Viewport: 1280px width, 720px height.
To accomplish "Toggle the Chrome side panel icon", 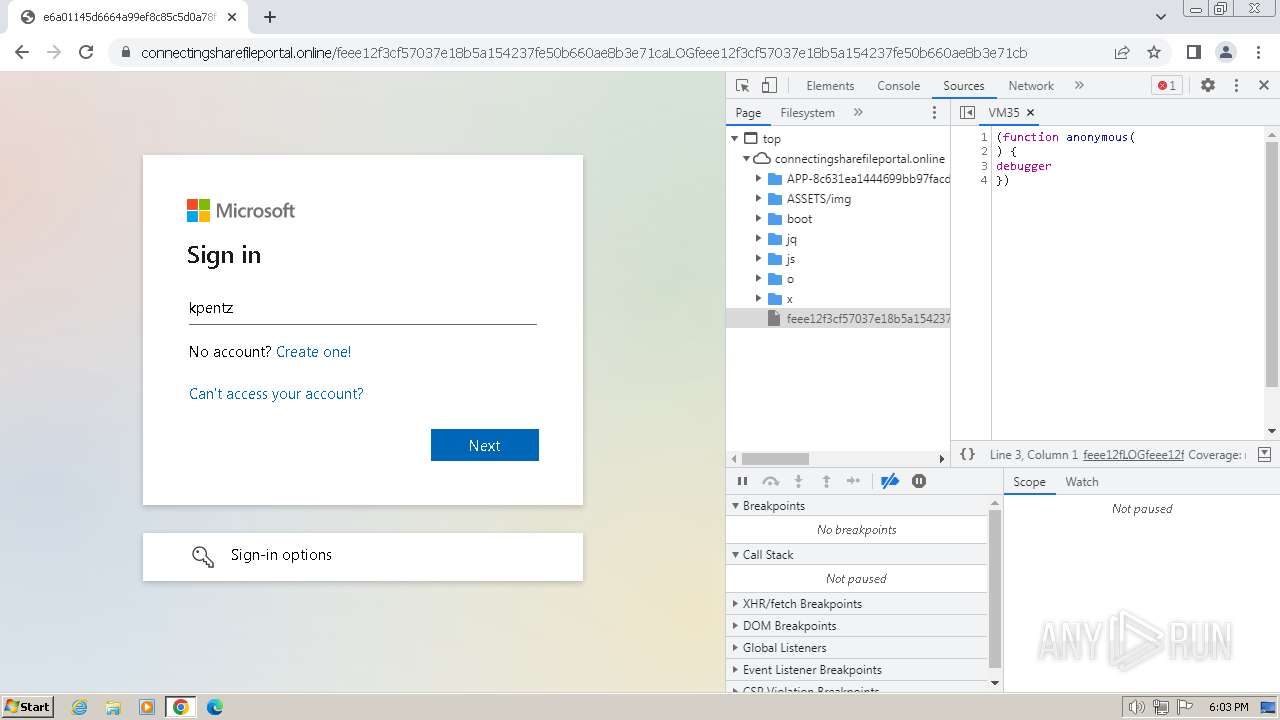I will [x=1194, y=52].
